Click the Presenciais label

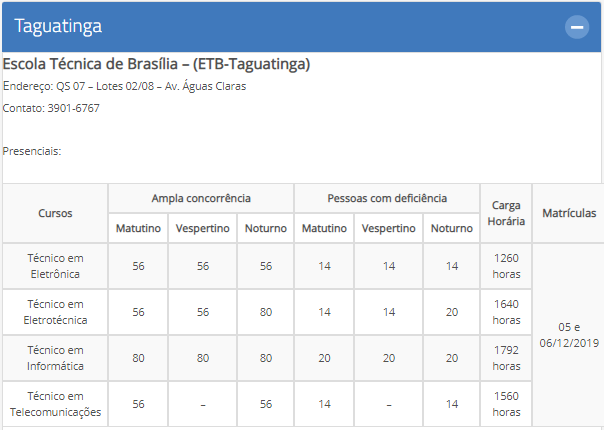tap(32, 151)
